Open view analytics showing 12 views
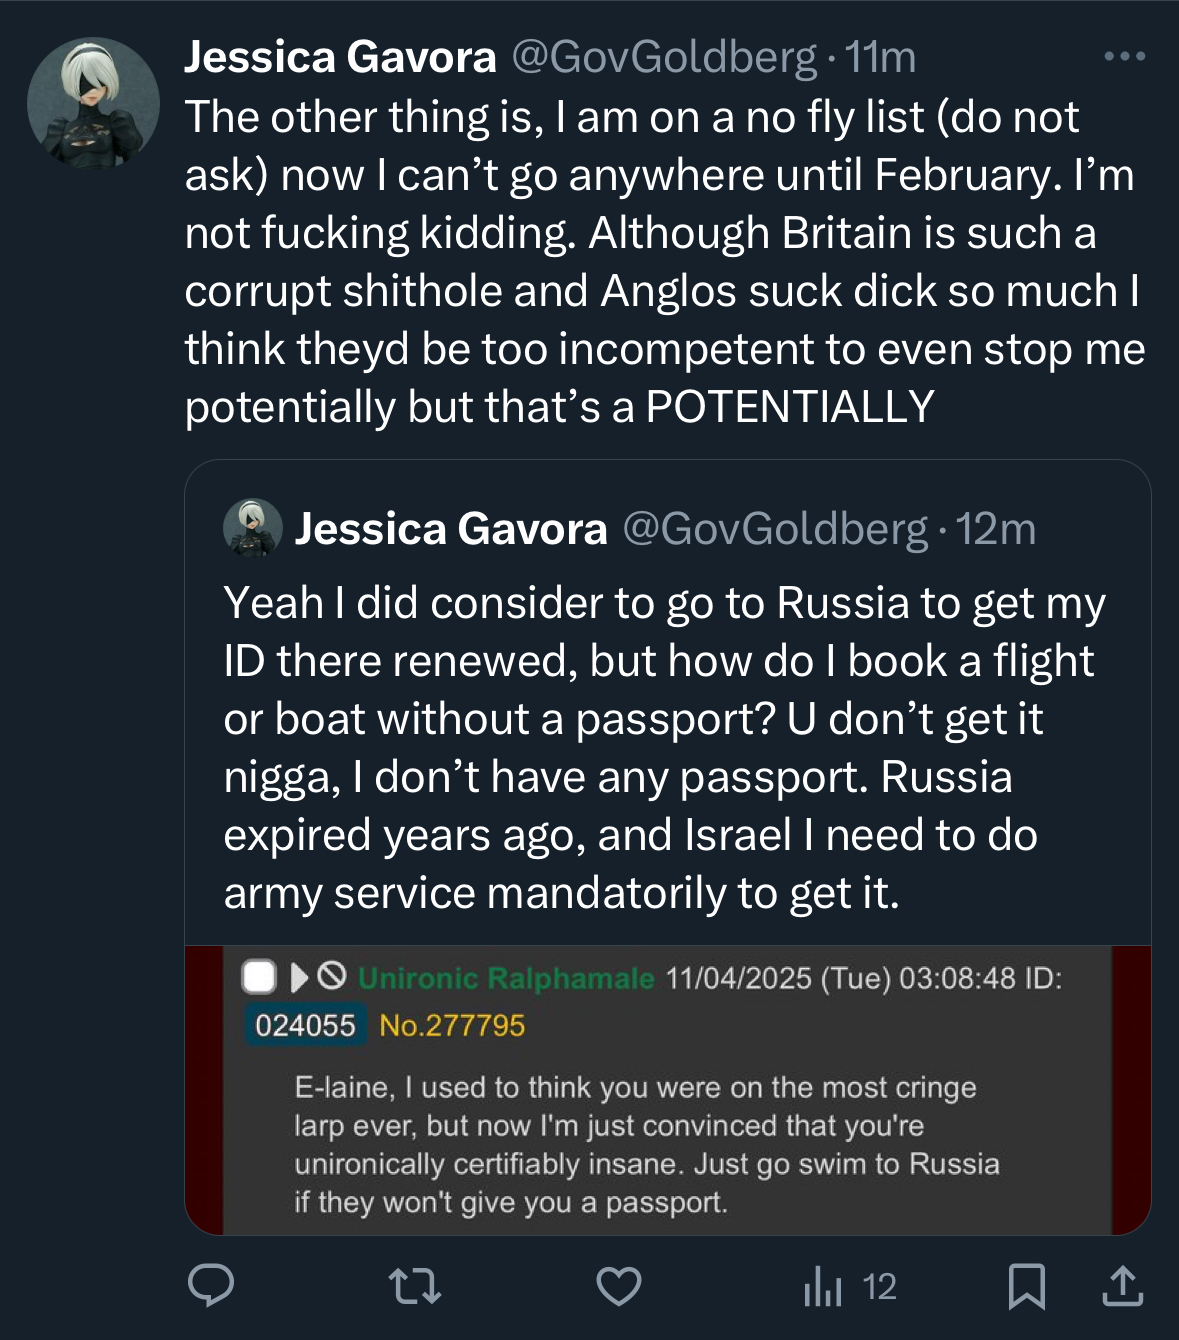 (x=850, y=1287)
